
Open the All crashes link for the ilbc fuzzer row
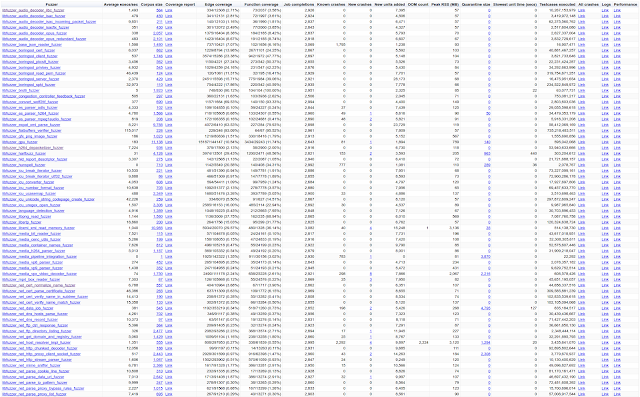[x=582, y=10]
